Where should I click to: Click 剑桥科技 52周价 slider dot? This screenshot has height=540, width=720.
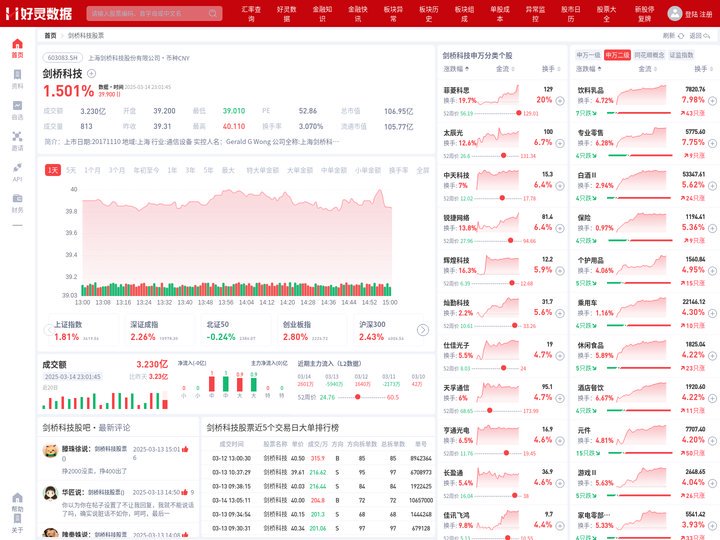[357, 397]
